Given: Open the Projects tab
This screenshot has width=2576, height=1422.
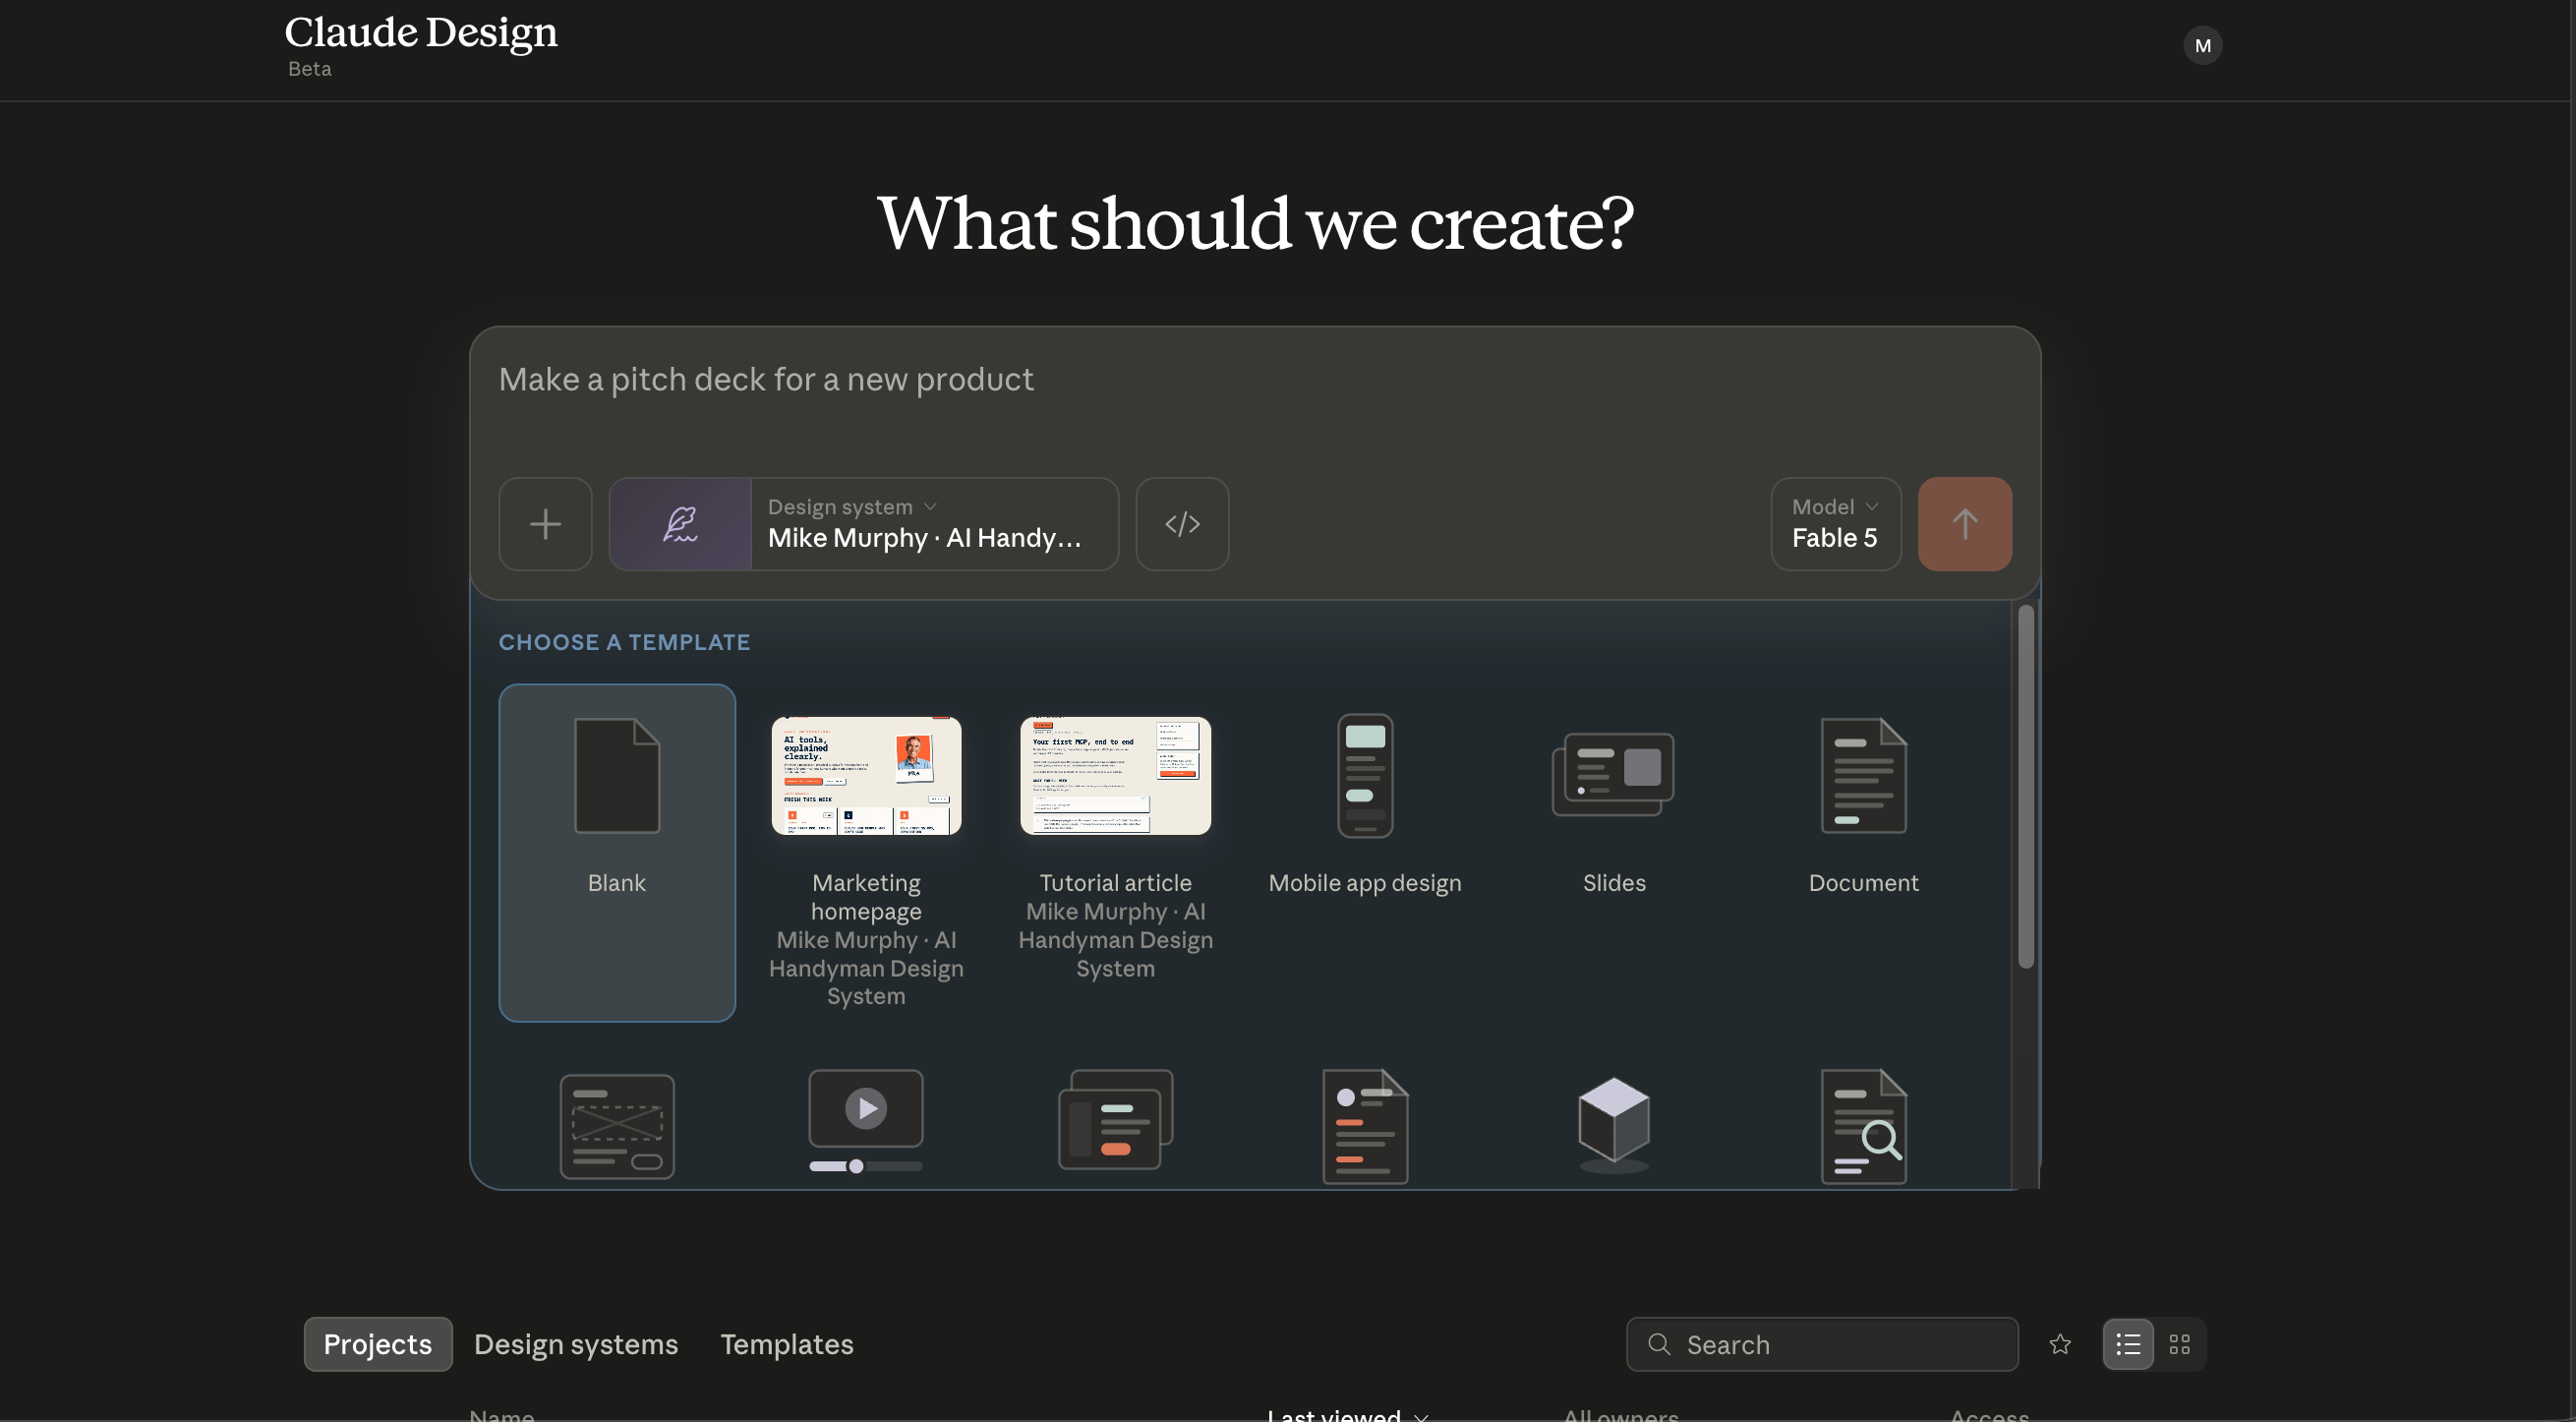Looking at the screenshot, I should coord(377,1344).
